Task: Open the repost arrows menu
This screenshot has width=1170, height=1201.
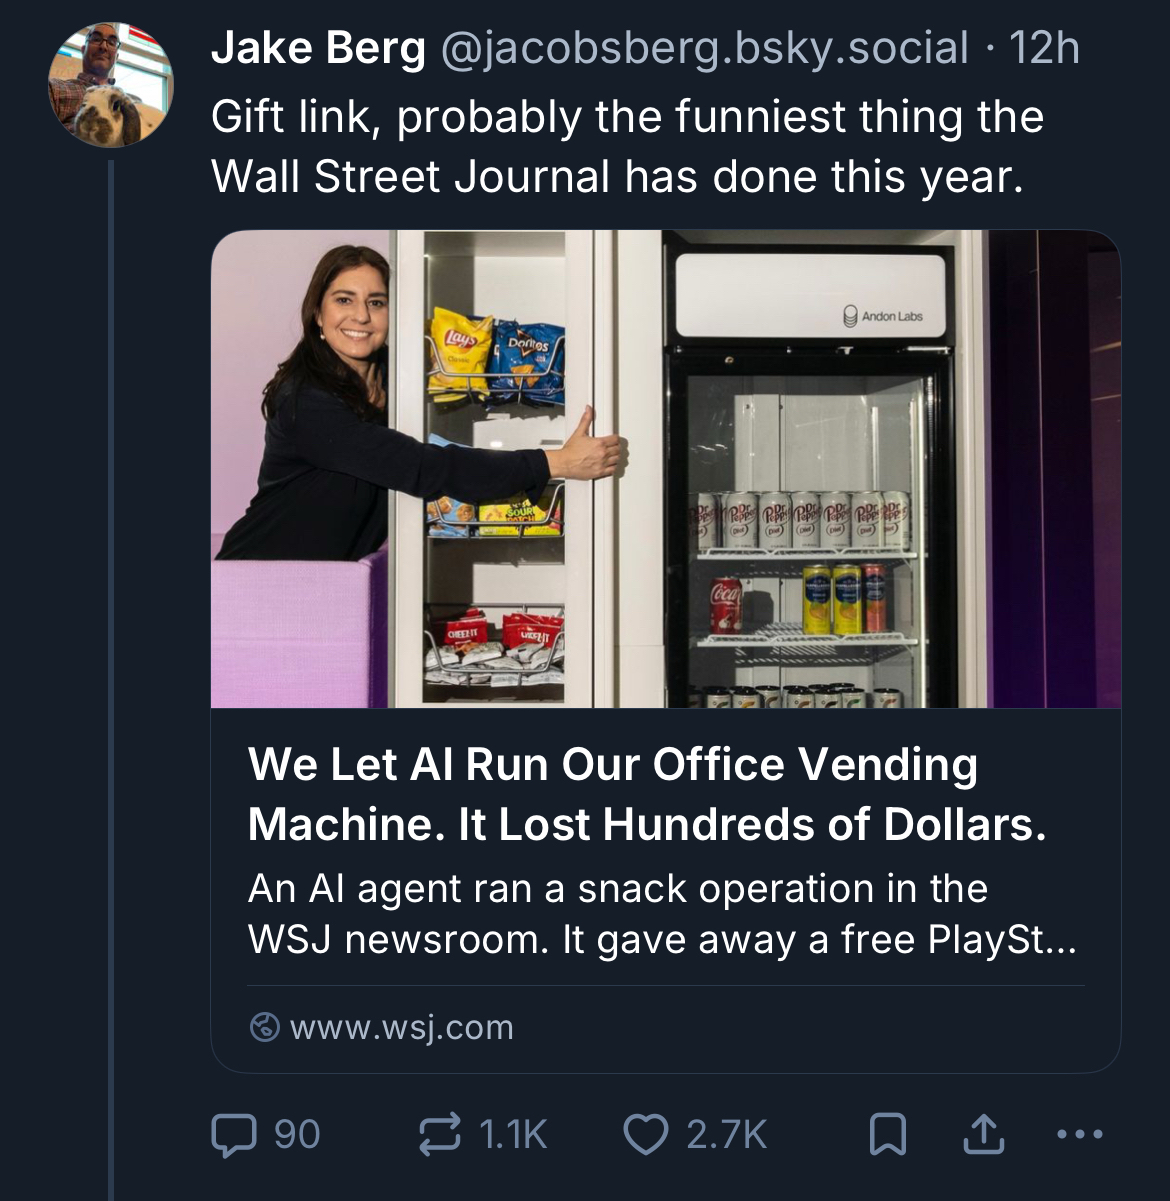Action: 439,1134
